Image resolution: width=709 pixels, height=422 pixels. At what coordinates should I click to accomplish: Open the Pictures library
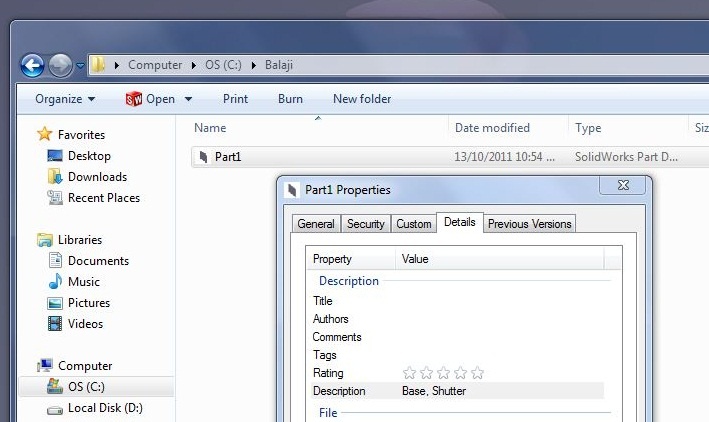tap(89, 303)
